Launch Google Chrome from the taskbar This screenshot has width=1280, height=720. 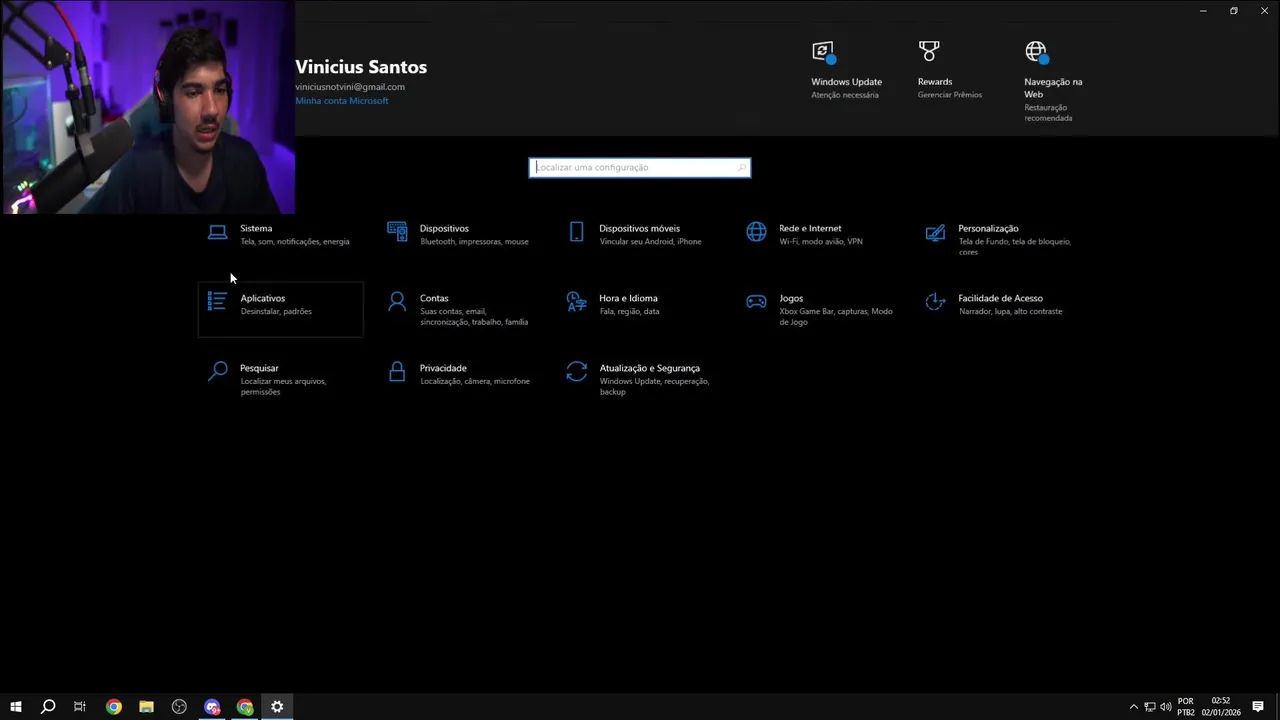(x=114, y=707)
